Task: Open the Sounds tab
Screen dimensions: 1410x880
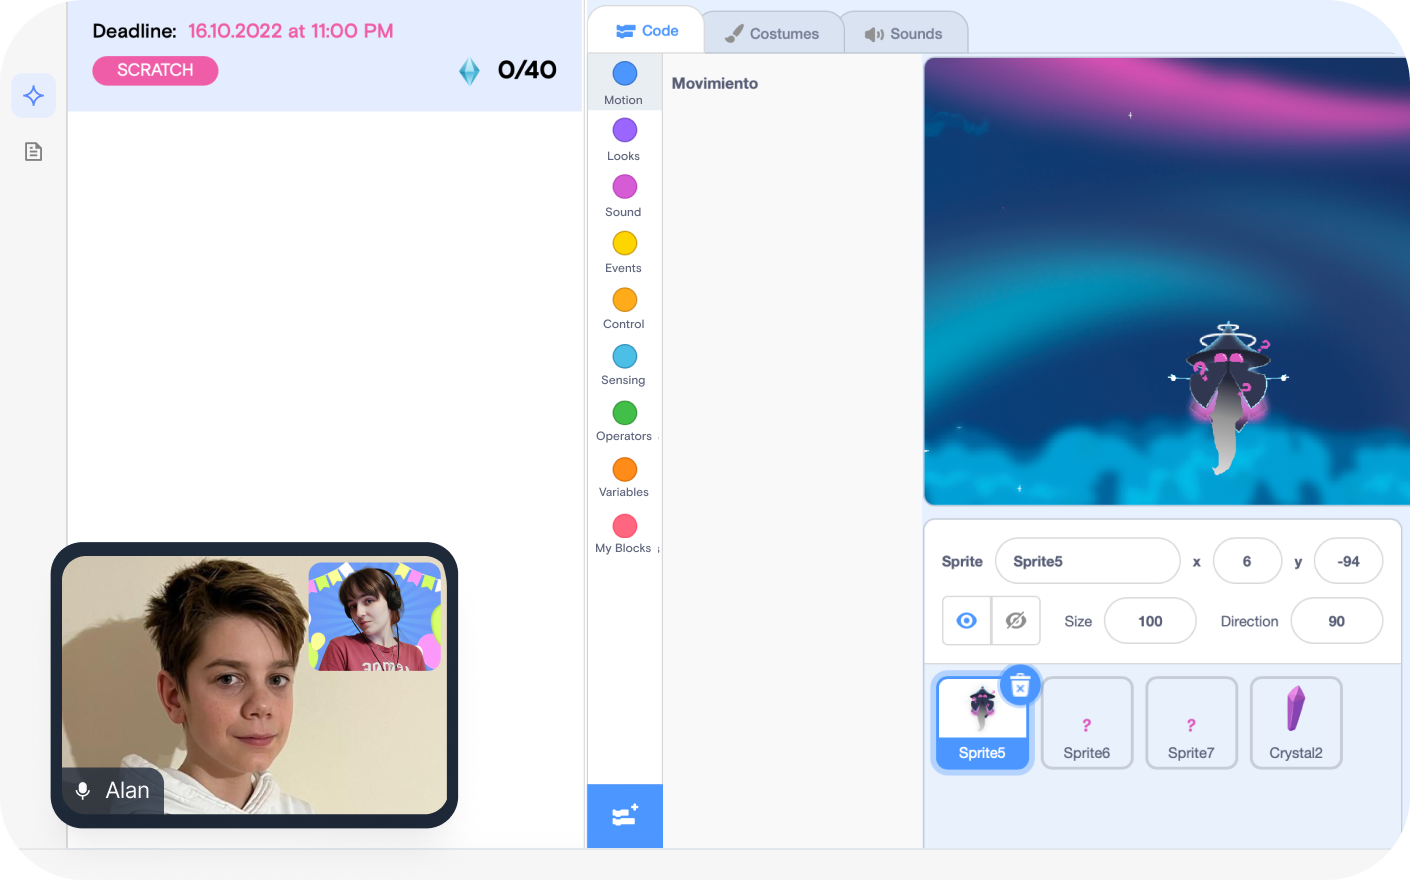Action: [904, 33]
